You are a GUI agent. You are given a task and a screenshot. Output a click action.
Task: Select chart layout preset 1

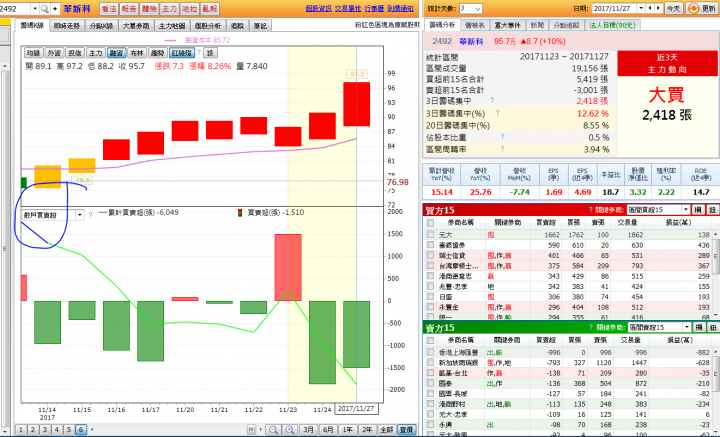pos(21,430)
